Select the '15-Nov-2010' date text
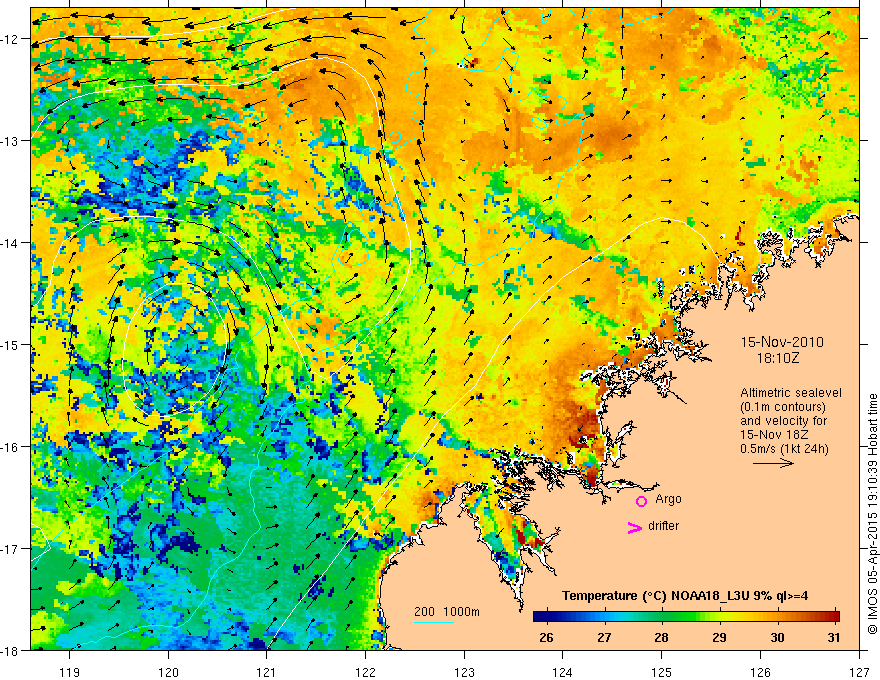This screenshot has height=680, width=880. [x=782, y=342]
